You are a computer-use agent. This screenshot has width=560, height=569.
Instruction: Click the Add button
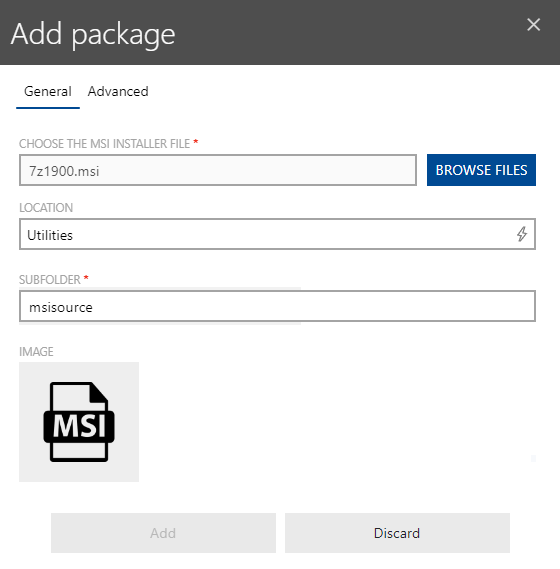tap(163, 533)
